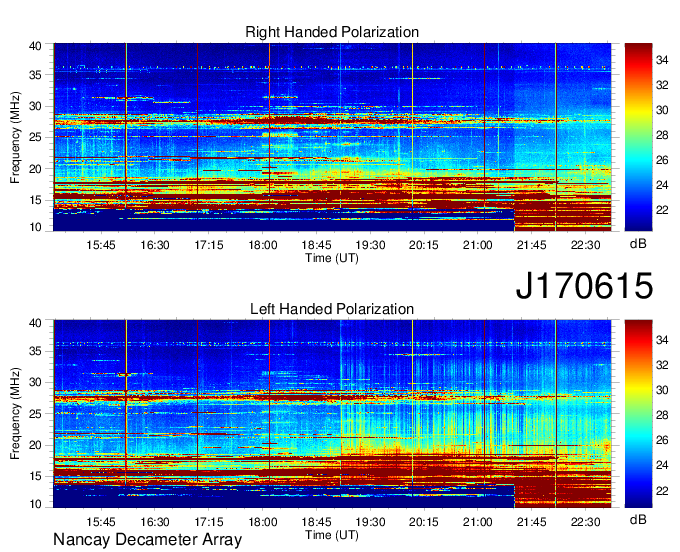Click the bottom plot's 'Time (UT)' axis label
The height and width of the screenshot is (552, 680).
332,535
